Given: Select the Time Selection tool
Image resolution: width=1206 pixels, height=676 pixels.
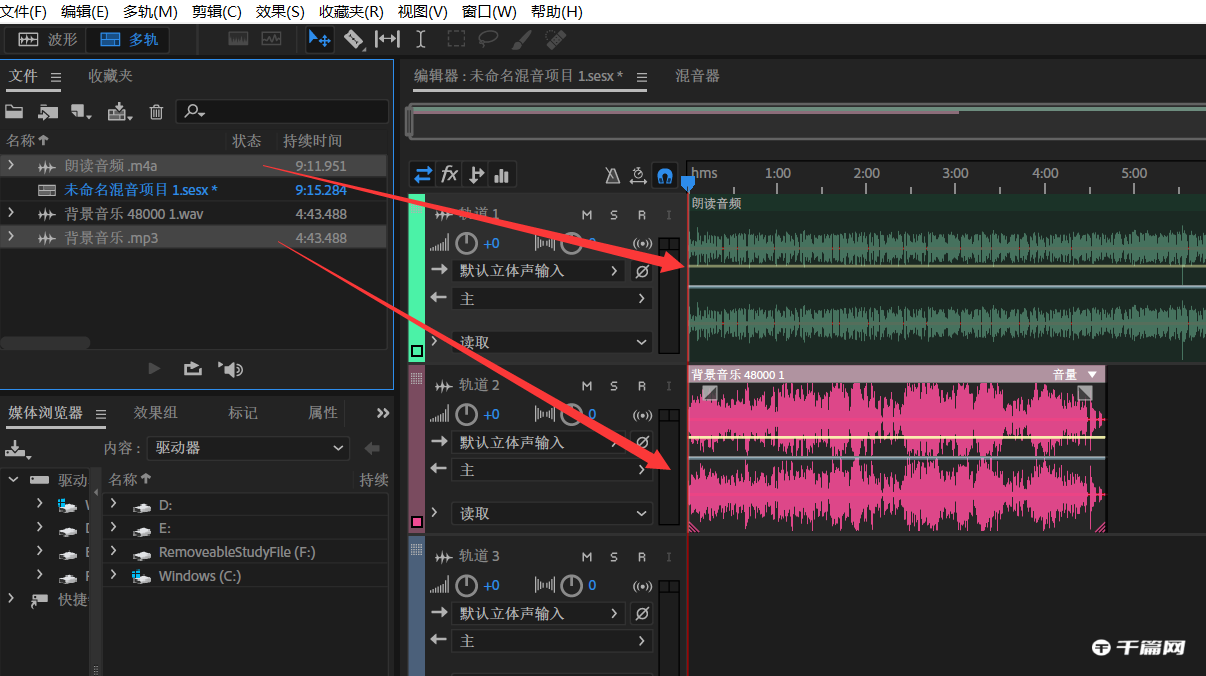Looking at the screenshot, I should (x=421, y=39).
